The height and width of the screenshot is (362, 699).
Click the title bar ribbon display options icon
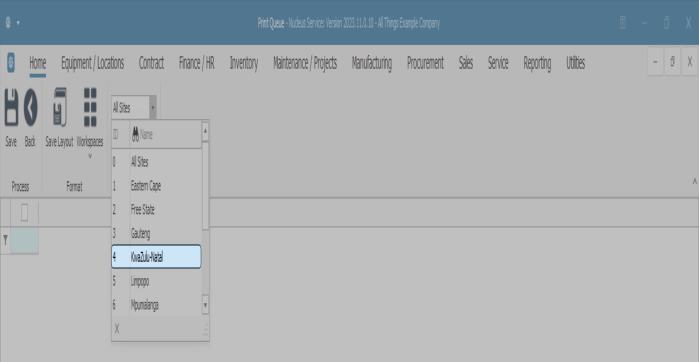point(623,23)
